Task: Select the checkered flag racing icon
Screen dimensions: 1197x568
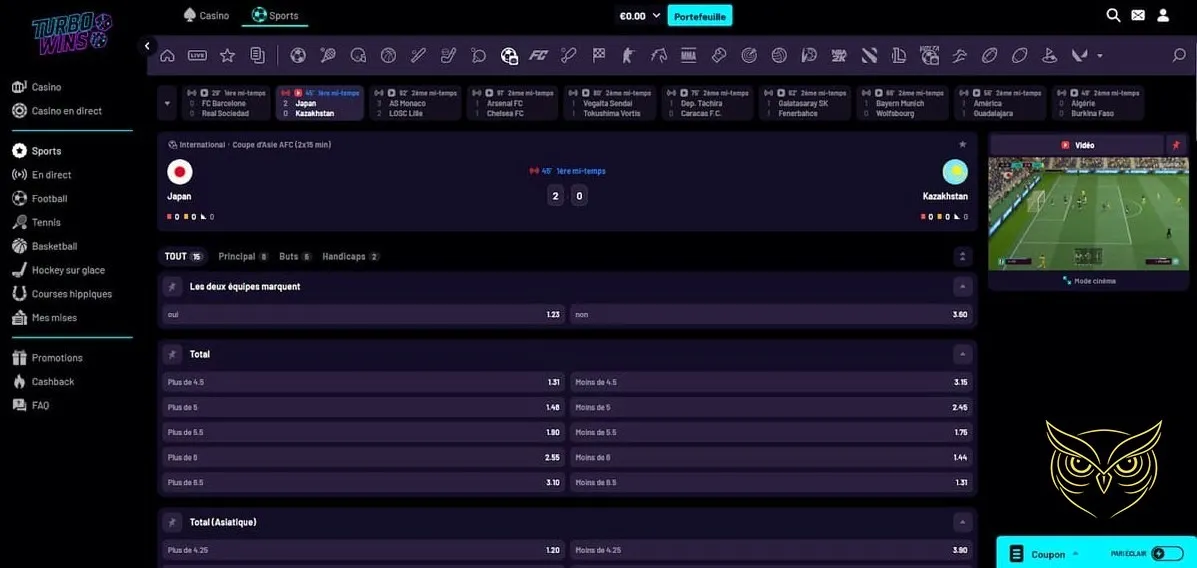Action: (598, 56)
